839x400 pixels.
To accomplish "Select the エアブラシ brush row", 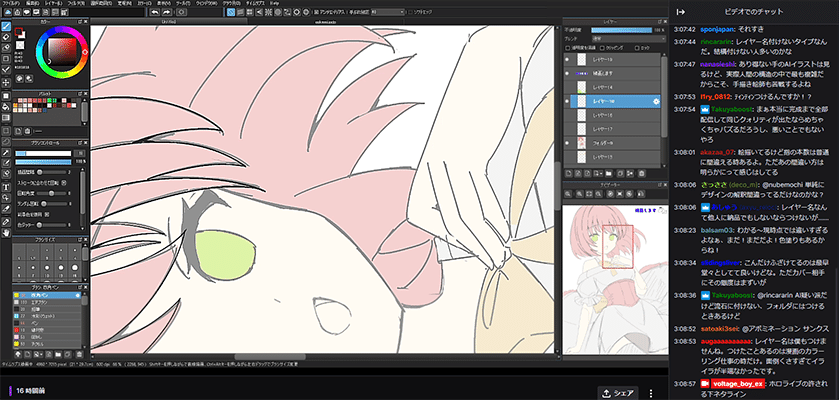I will (48, 302).
